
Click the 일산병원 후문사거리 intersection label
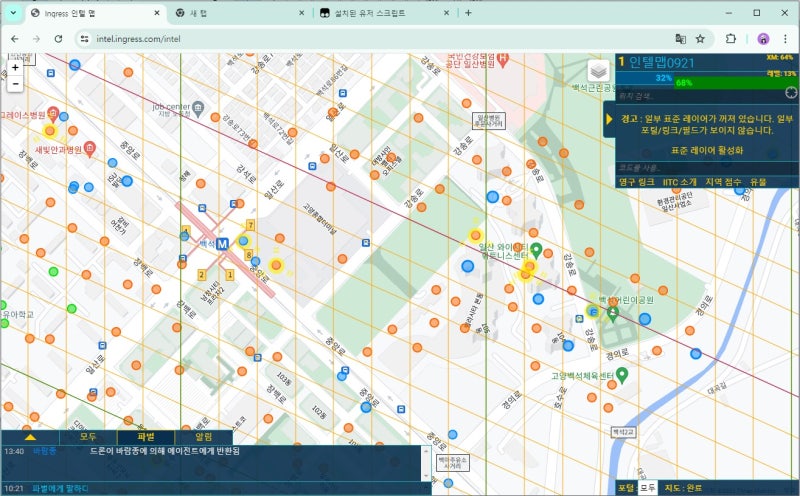point(489,120)
